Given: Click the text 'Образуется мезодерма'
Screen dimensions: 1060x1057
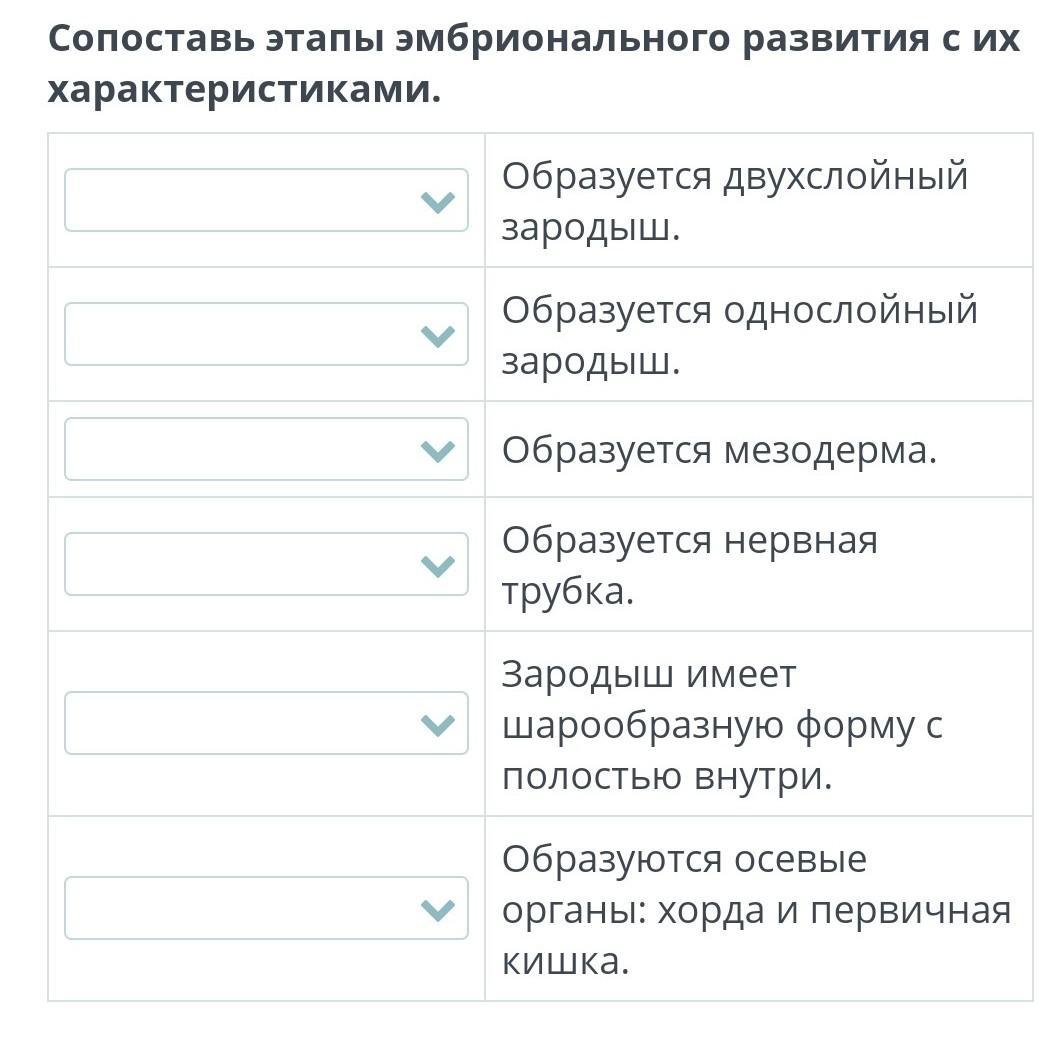Looking at the screenshot, I should pyautogui.click(x=719, y=449).
